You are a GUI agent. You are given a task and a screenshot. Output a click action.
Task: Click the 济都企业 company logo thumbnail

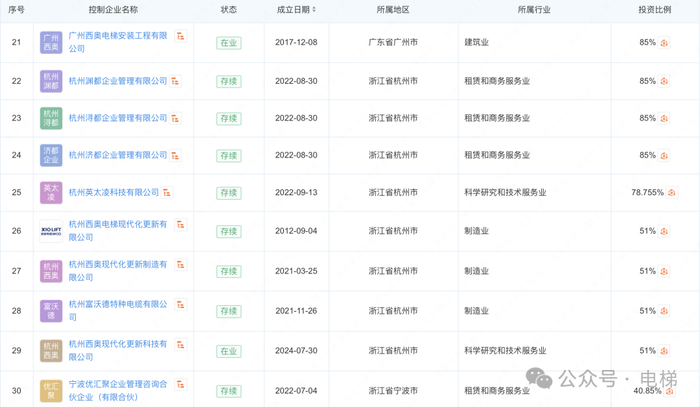click(x=51, y=155)
